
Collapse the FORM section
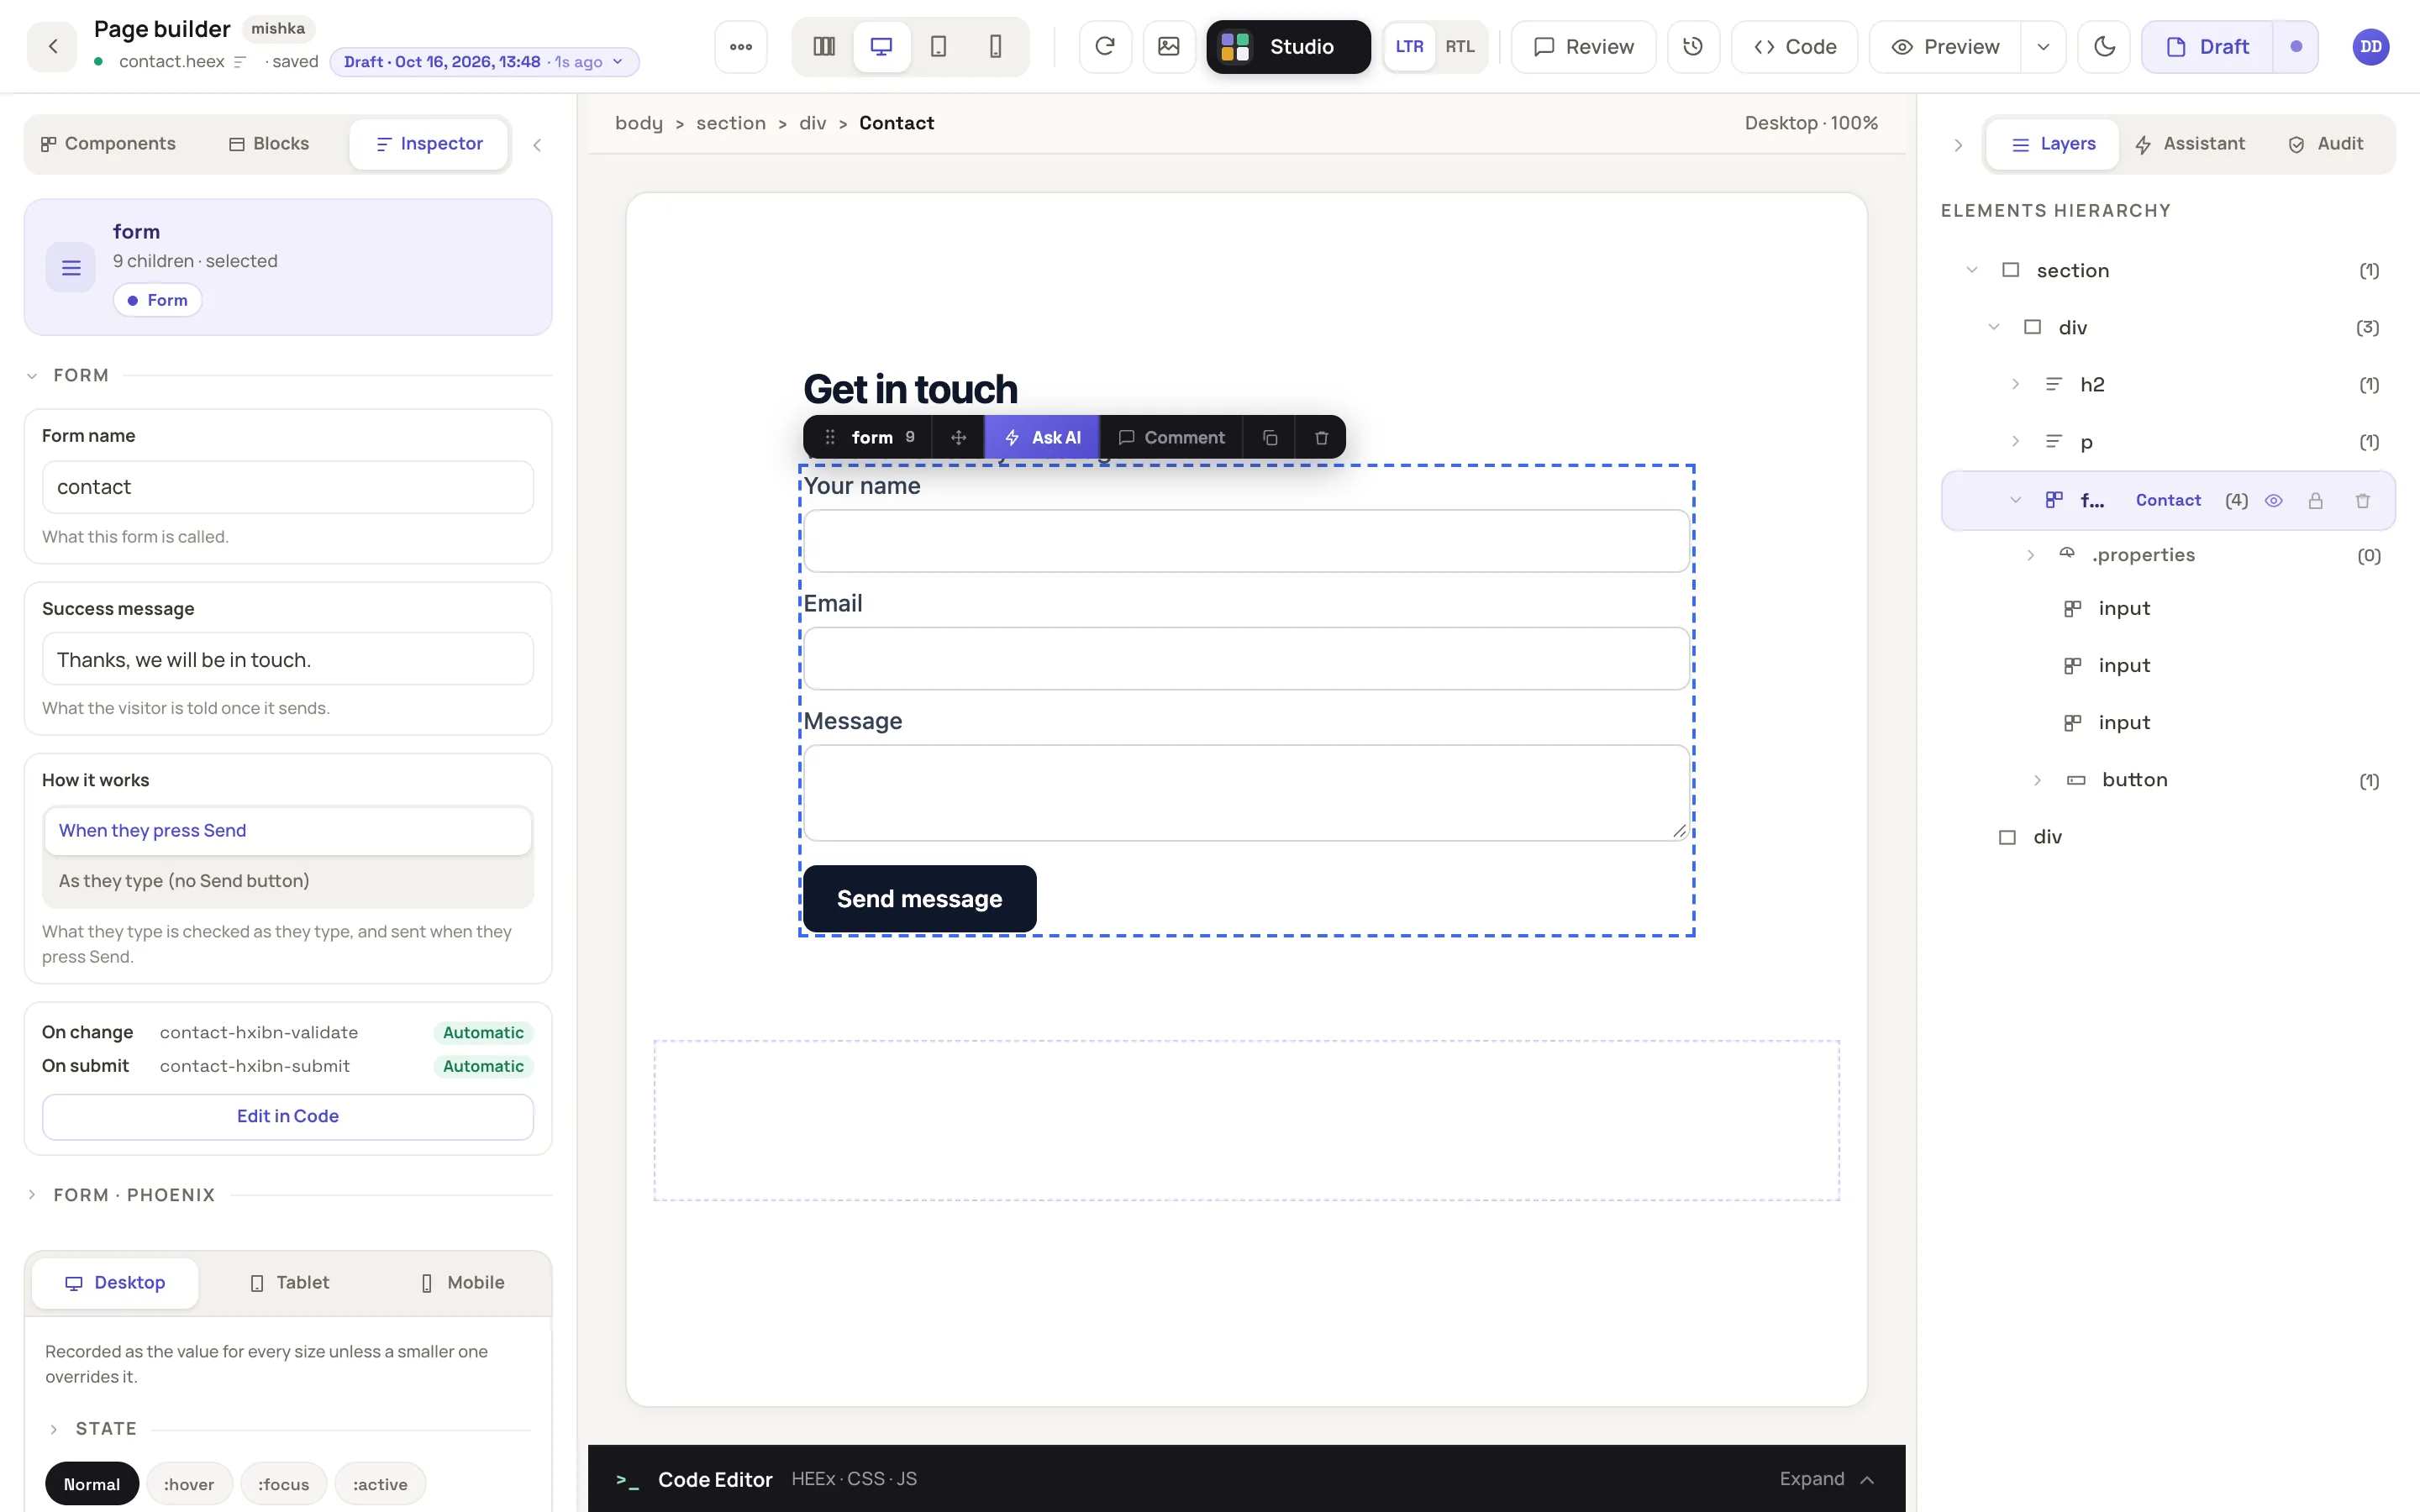point(32,376)
